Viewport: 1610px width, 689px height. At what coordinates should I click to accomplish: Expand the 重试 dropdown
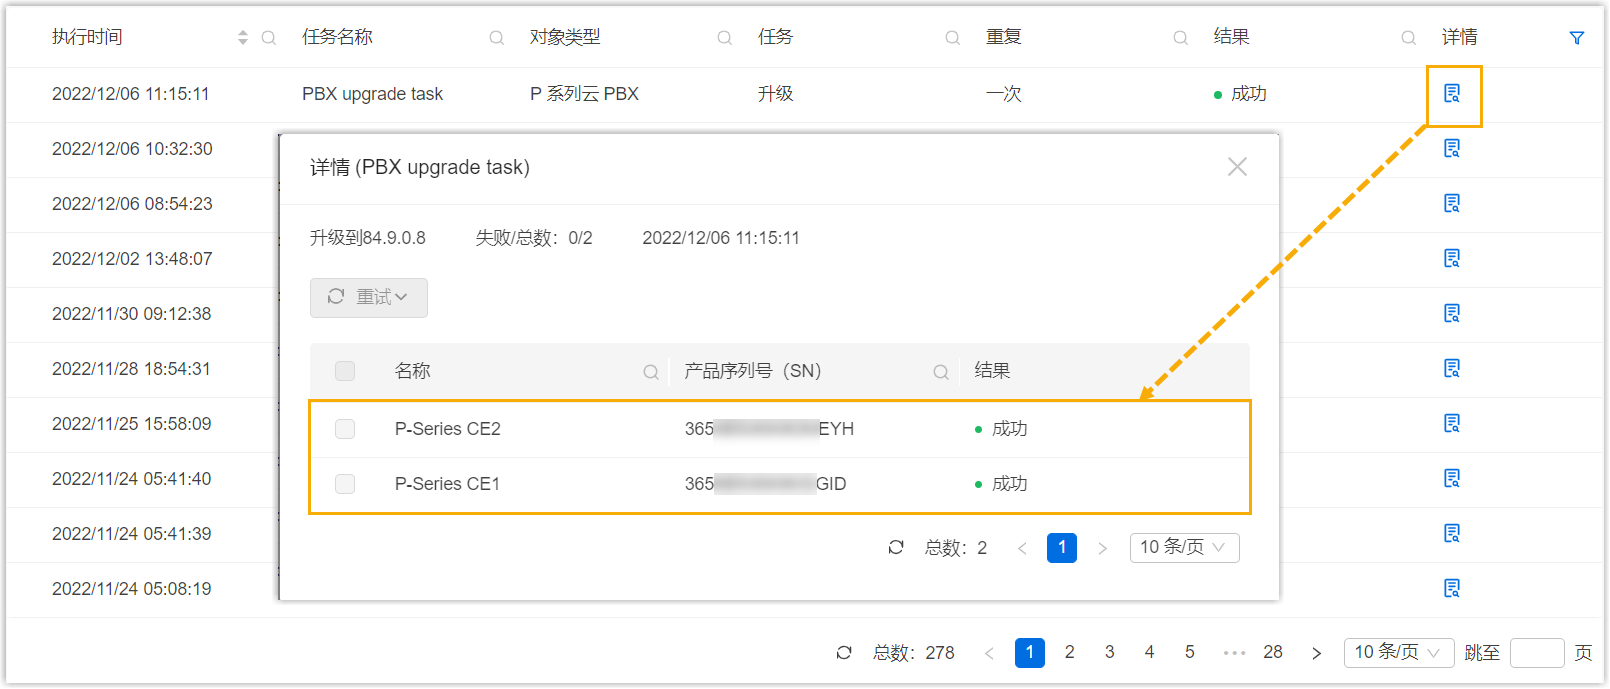click(369, 298)
